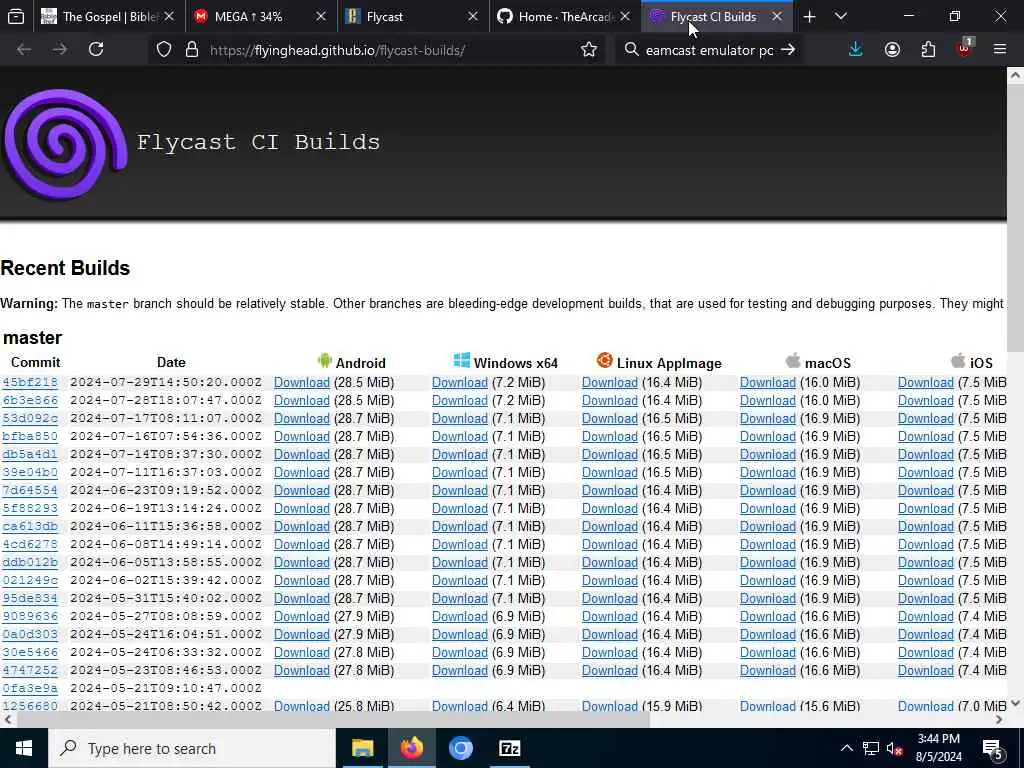This screenshot has height=768, width=1024.
Task: Download Android build for commit 45bf218
Action: click(302, 382)
